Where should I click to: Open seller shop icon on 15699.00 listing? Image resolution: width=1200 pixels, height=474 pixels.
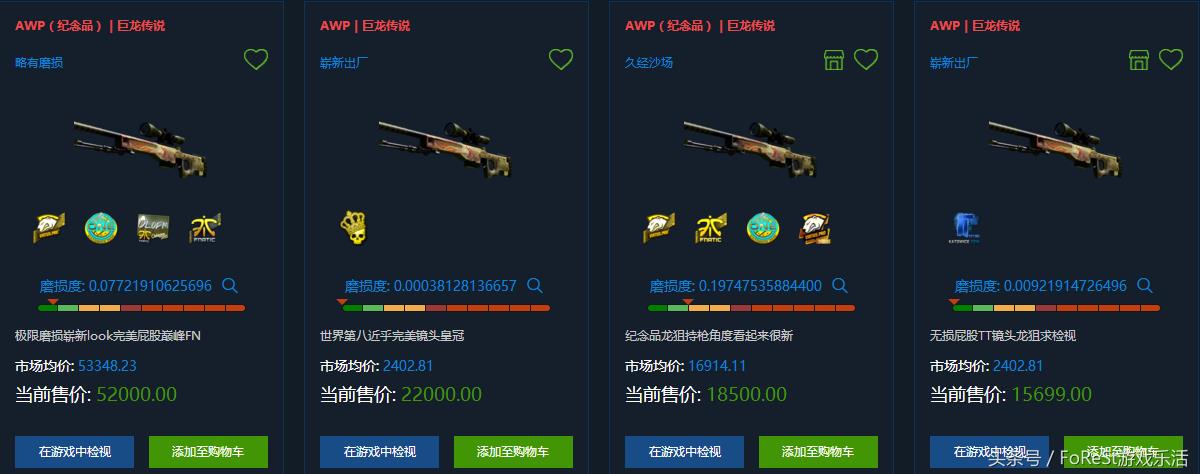(1139, 60)
